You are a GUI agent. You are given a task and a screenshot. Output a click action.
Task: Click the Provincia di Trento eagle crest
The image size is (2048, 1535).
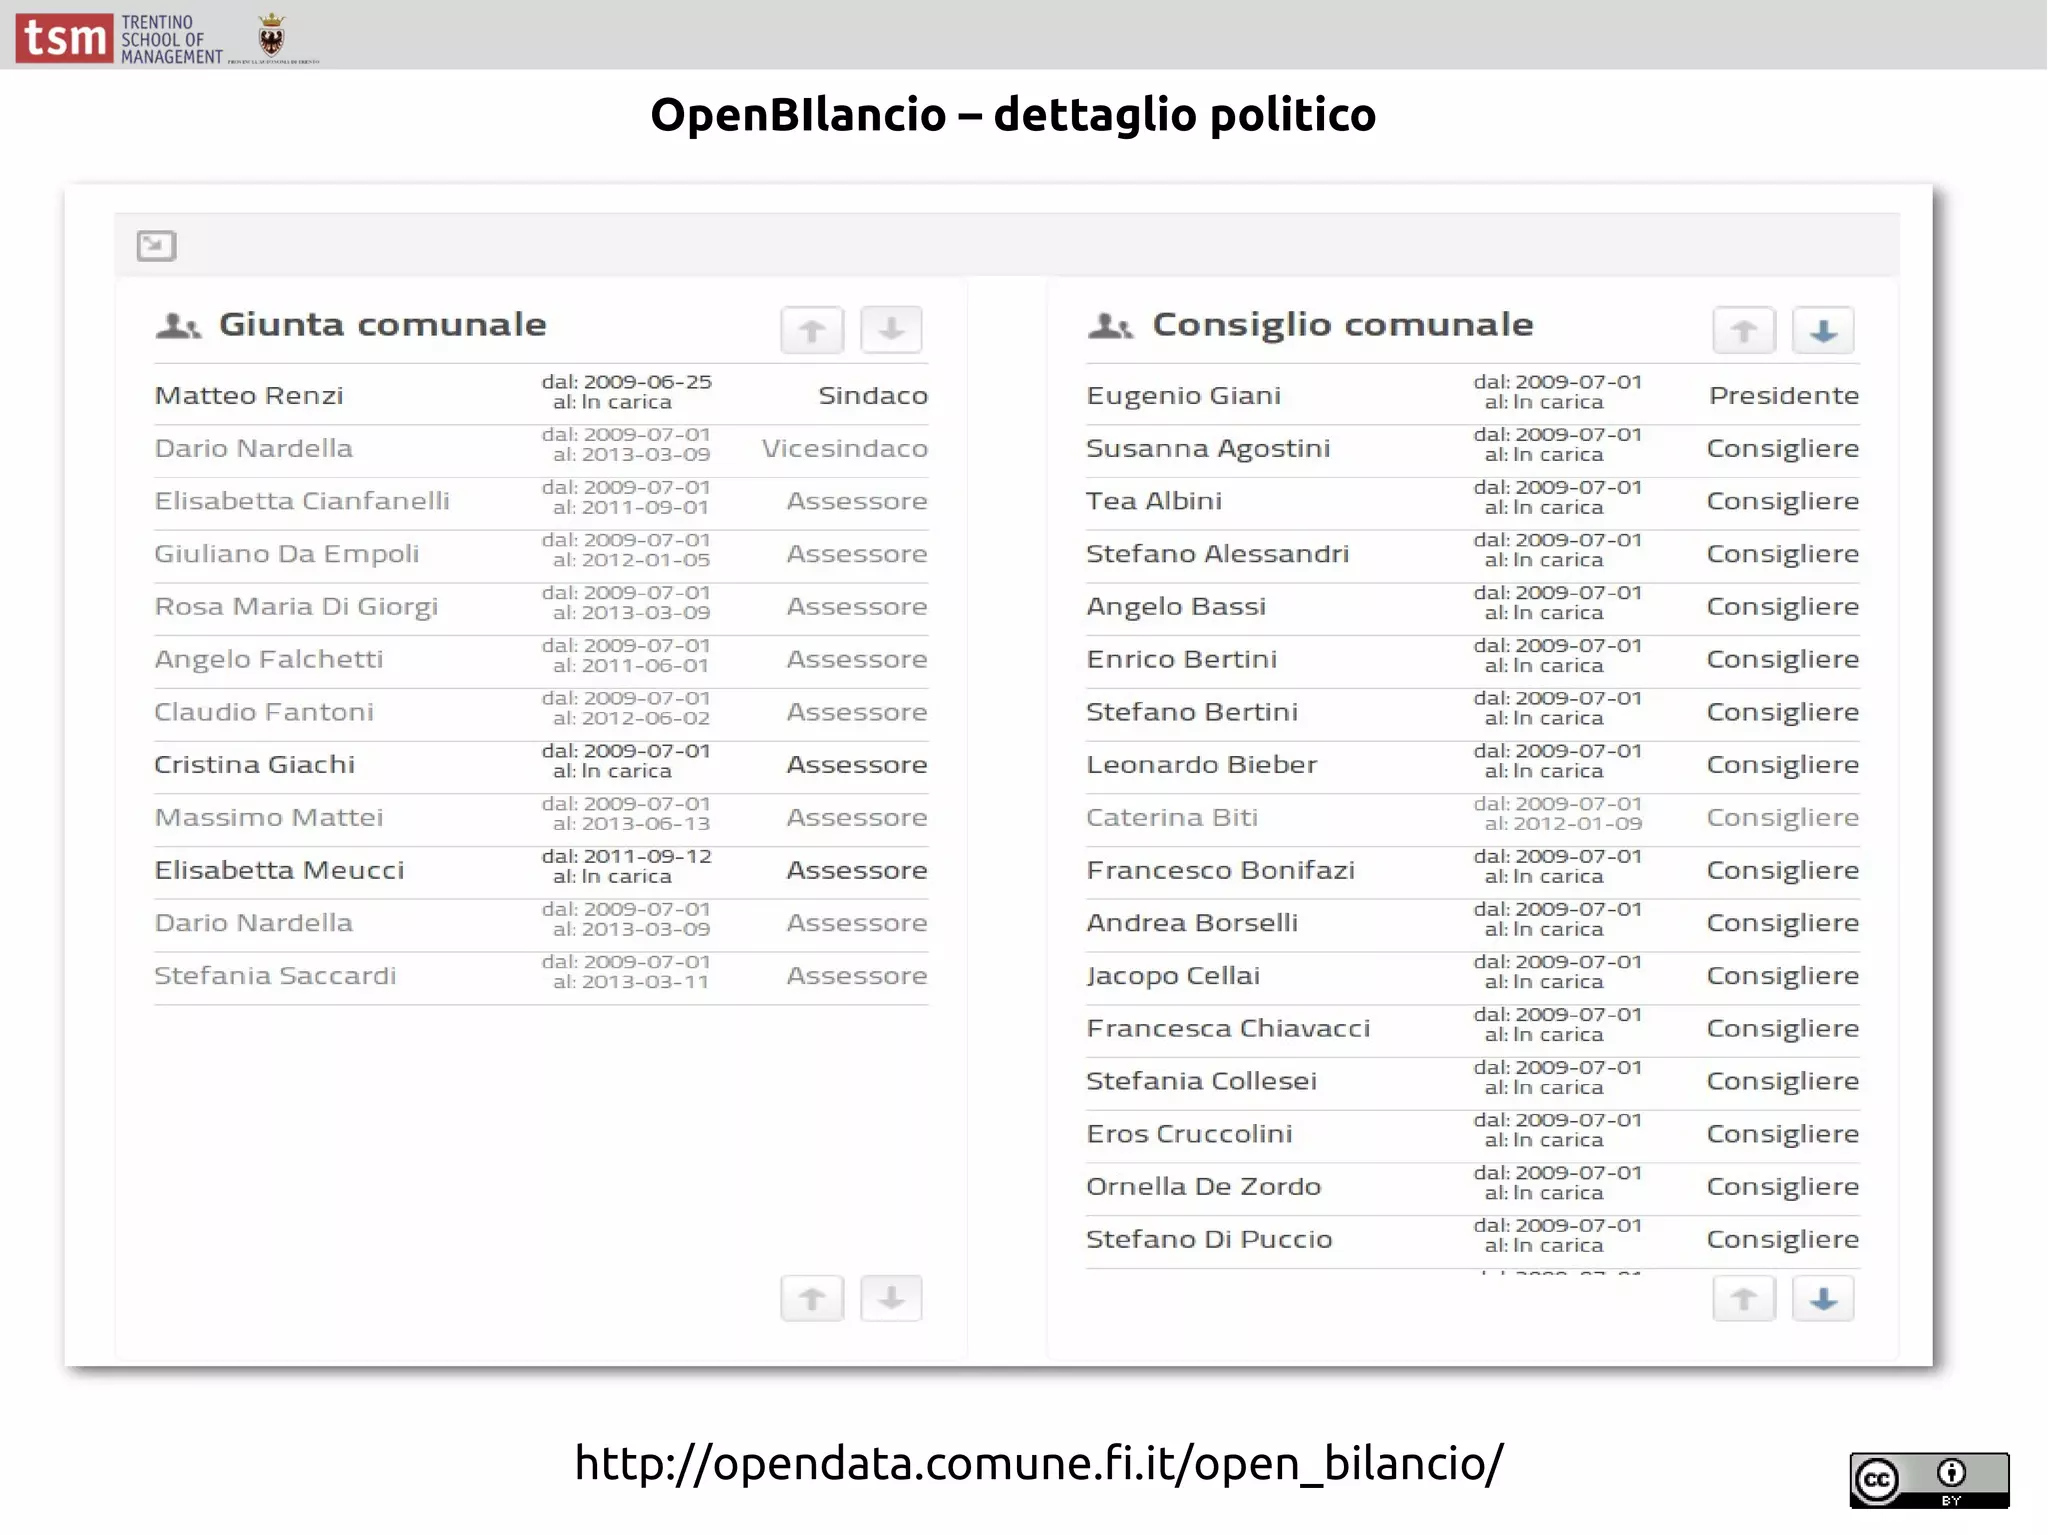coord(271,34)
